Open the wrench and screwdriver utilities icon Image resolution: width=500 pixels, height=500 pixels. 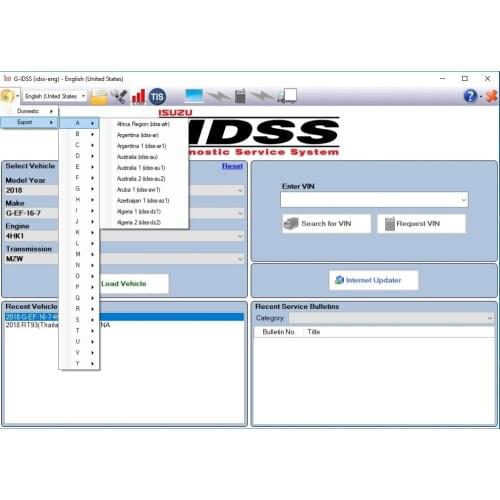(x=119, y=97)
